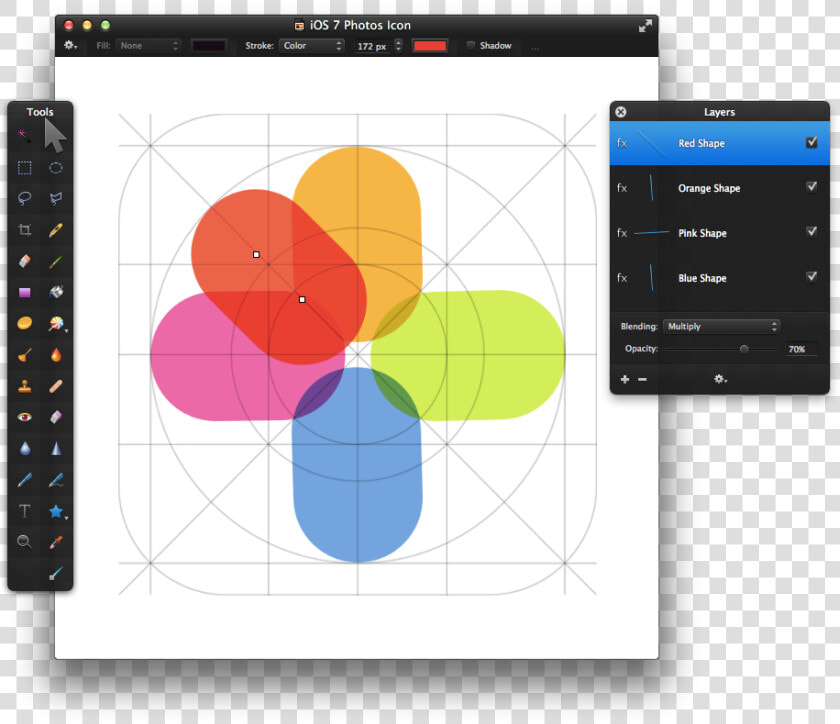This screenshot has width=840, height=724.
Task: Show more options via ellipsis button
Action: point(535,48)
